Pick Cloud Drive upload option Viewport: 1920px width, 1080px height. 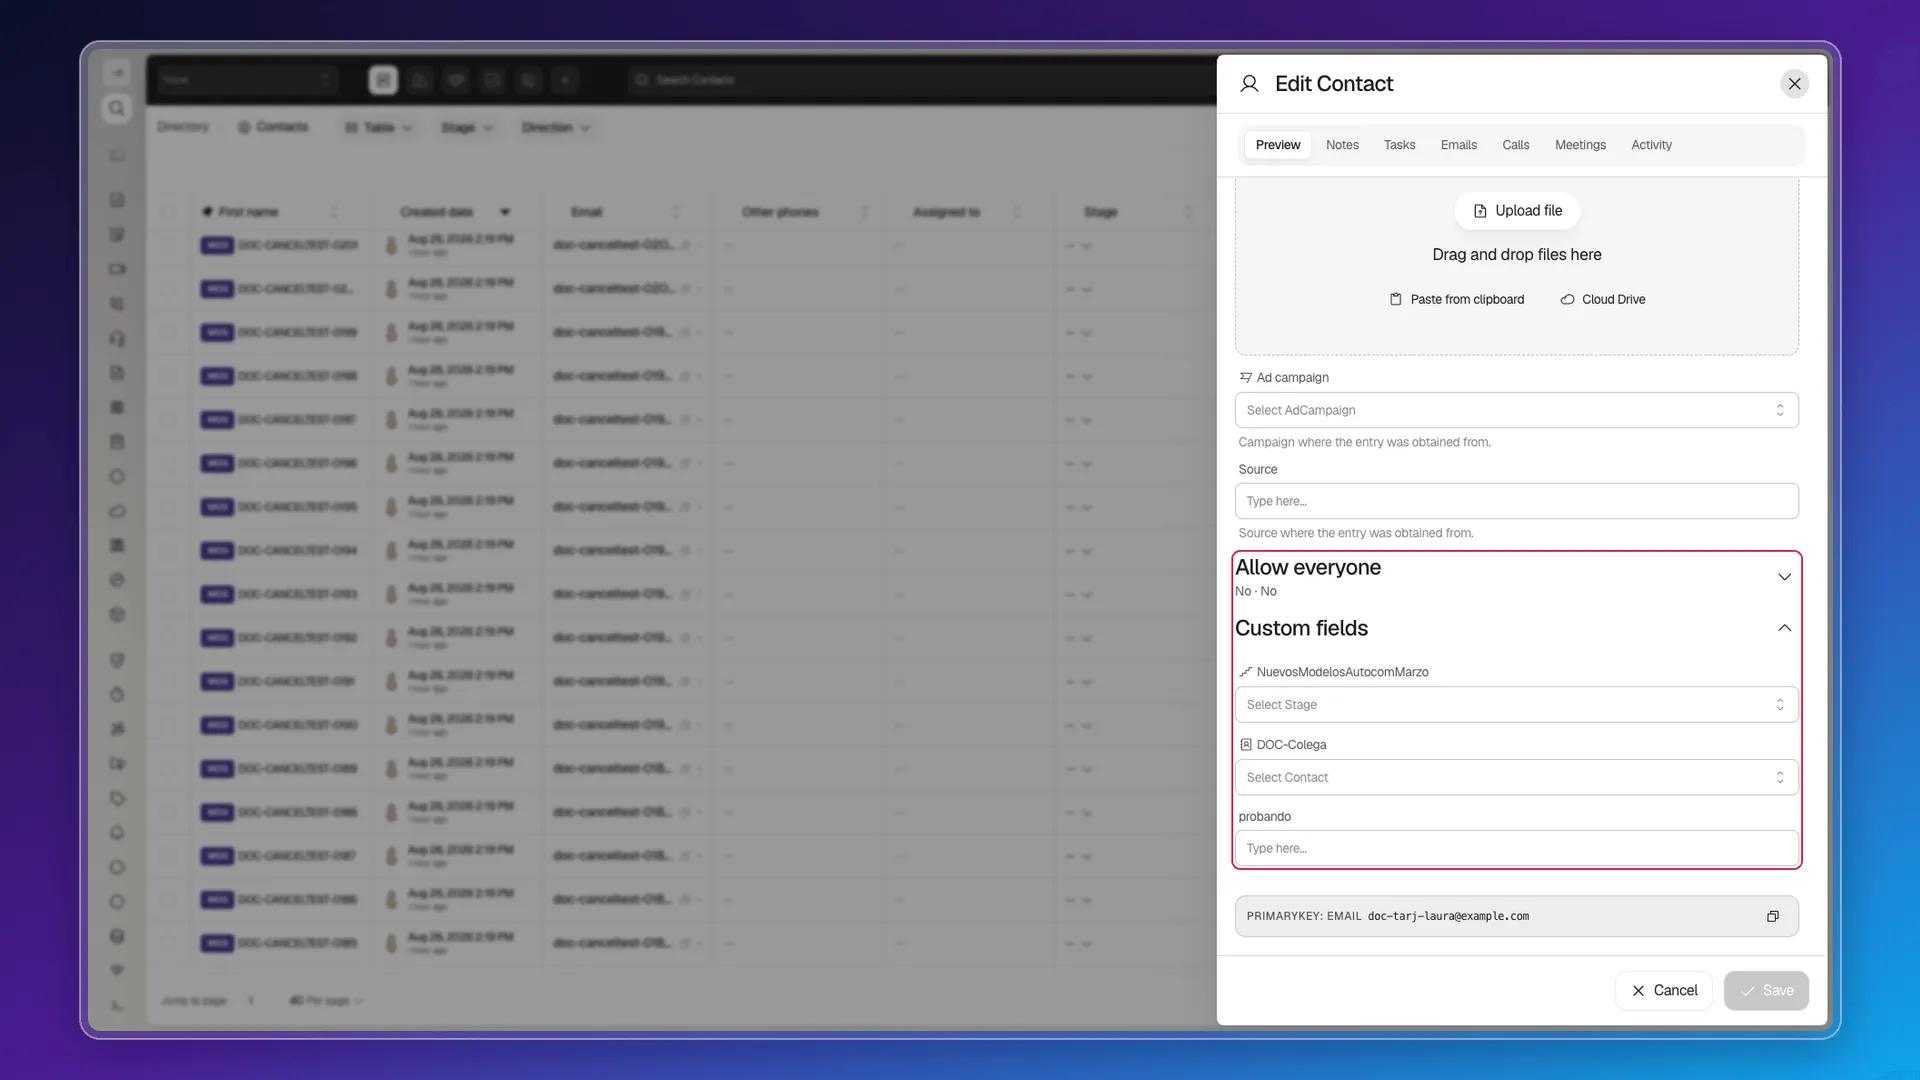1602,299
